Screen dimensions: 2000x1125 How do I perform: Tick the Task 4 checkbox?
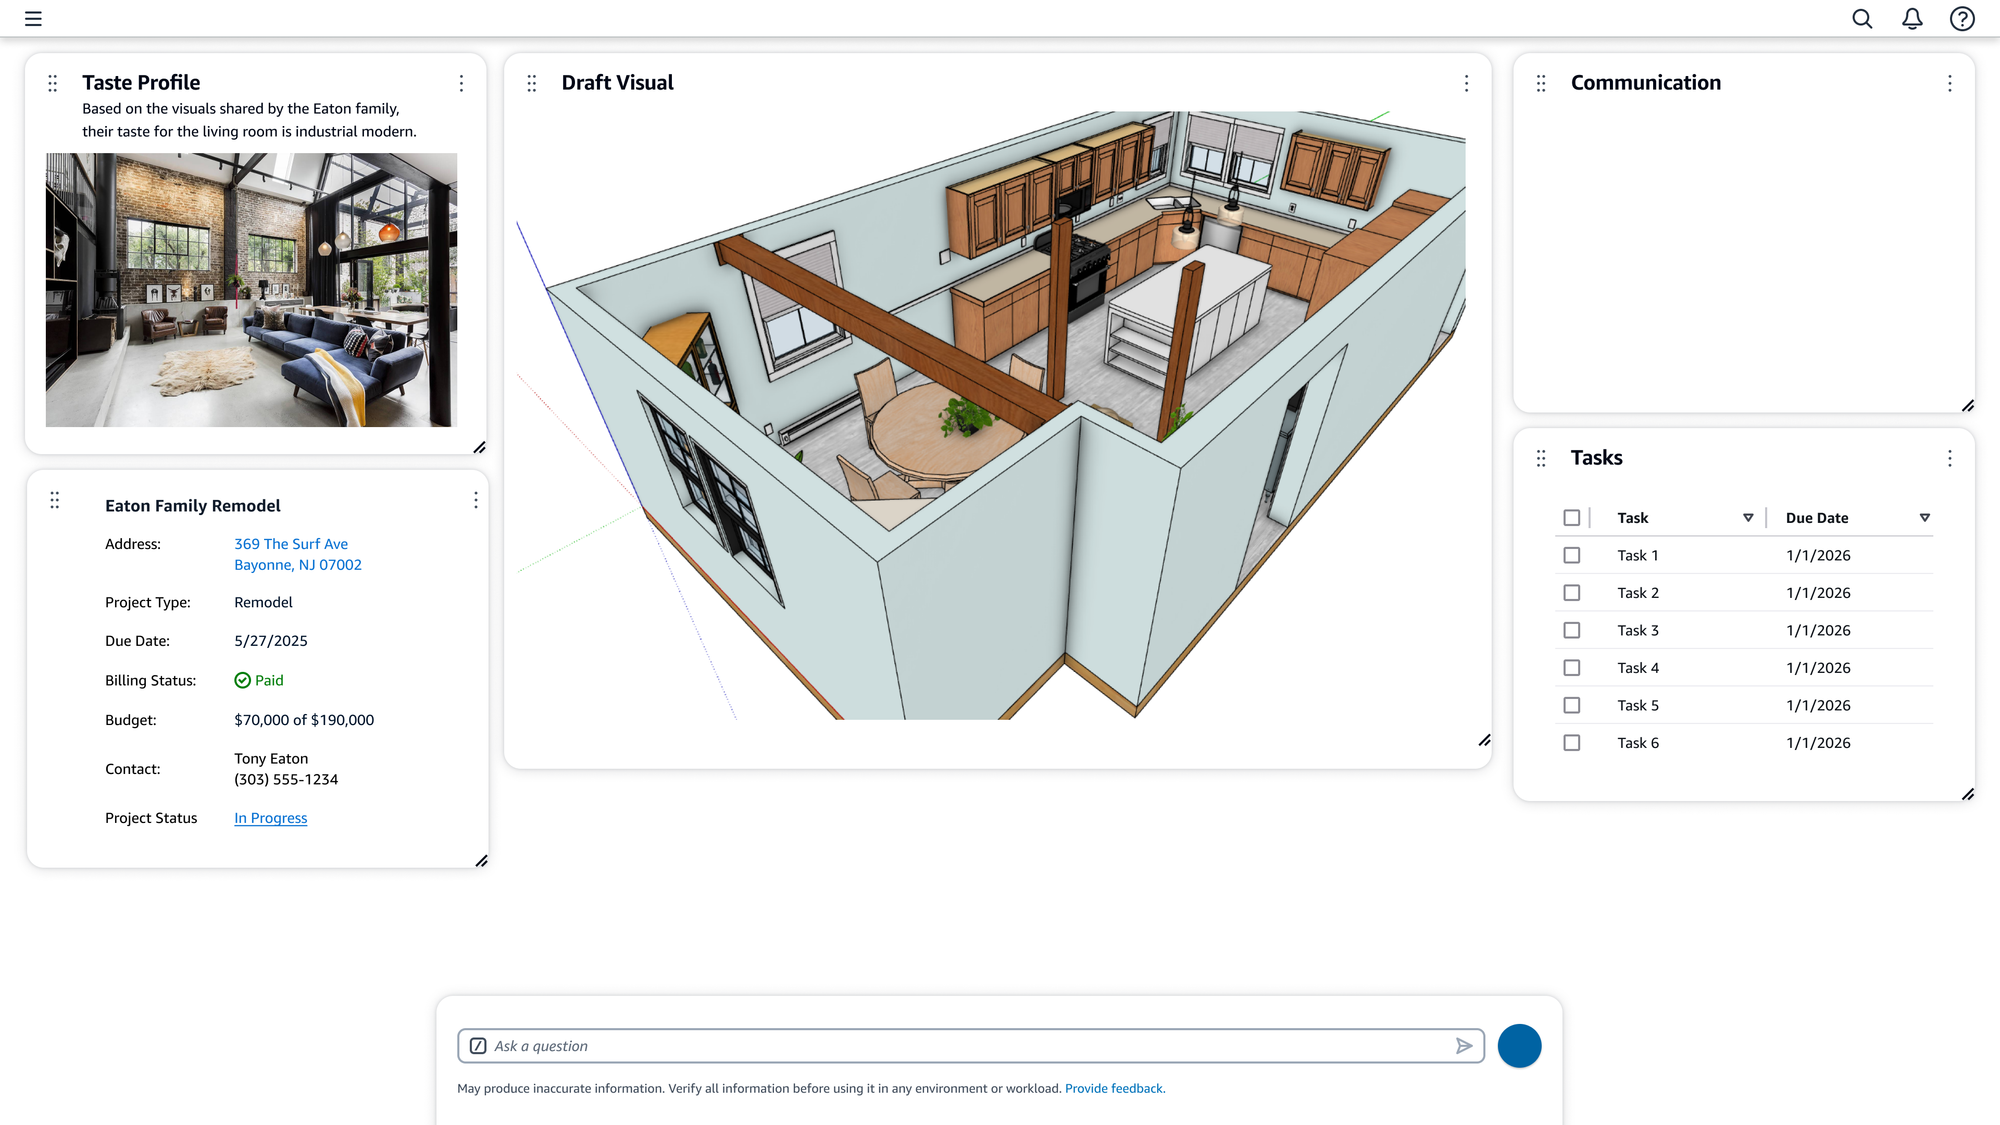pyautogui.click(x=1572, y=668)
